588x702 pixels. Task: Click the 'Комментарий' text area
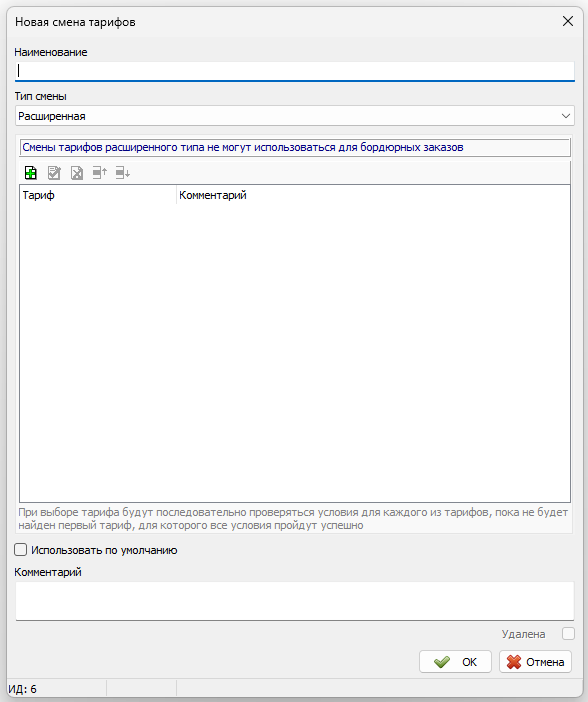click(x=295, y=601)
